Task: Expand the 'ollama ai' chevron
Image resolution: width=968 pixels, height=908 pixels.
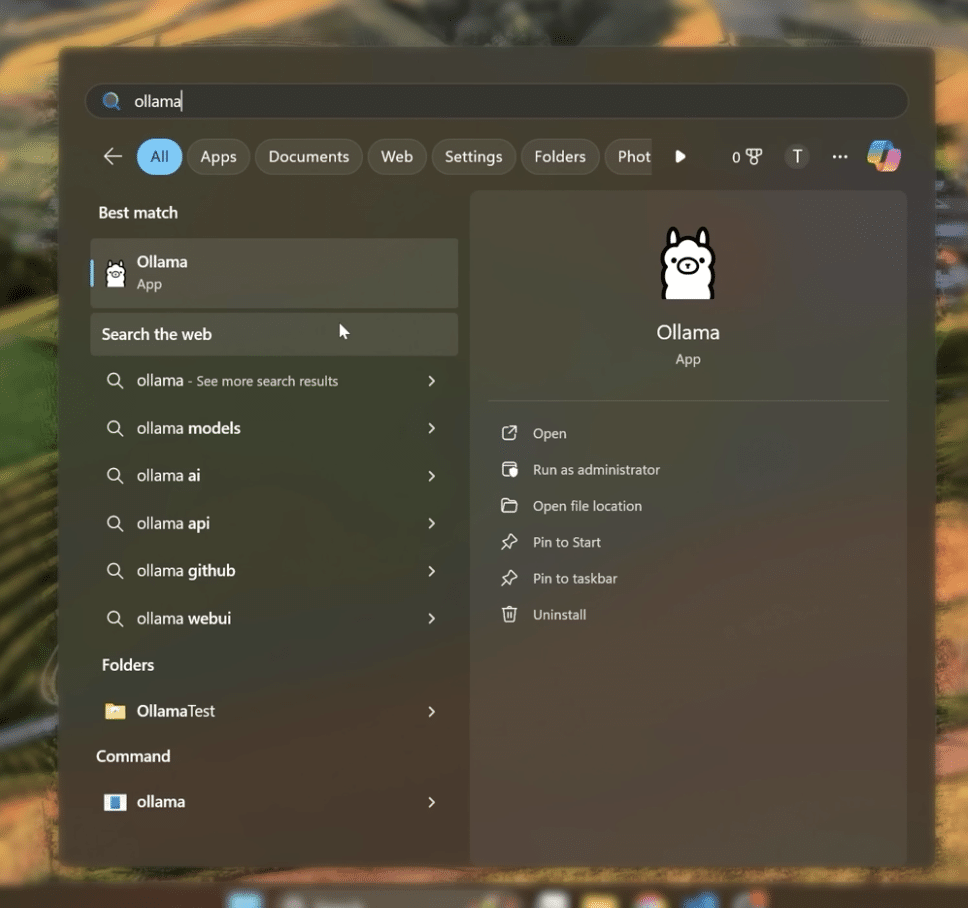Action: click(432, 476)
